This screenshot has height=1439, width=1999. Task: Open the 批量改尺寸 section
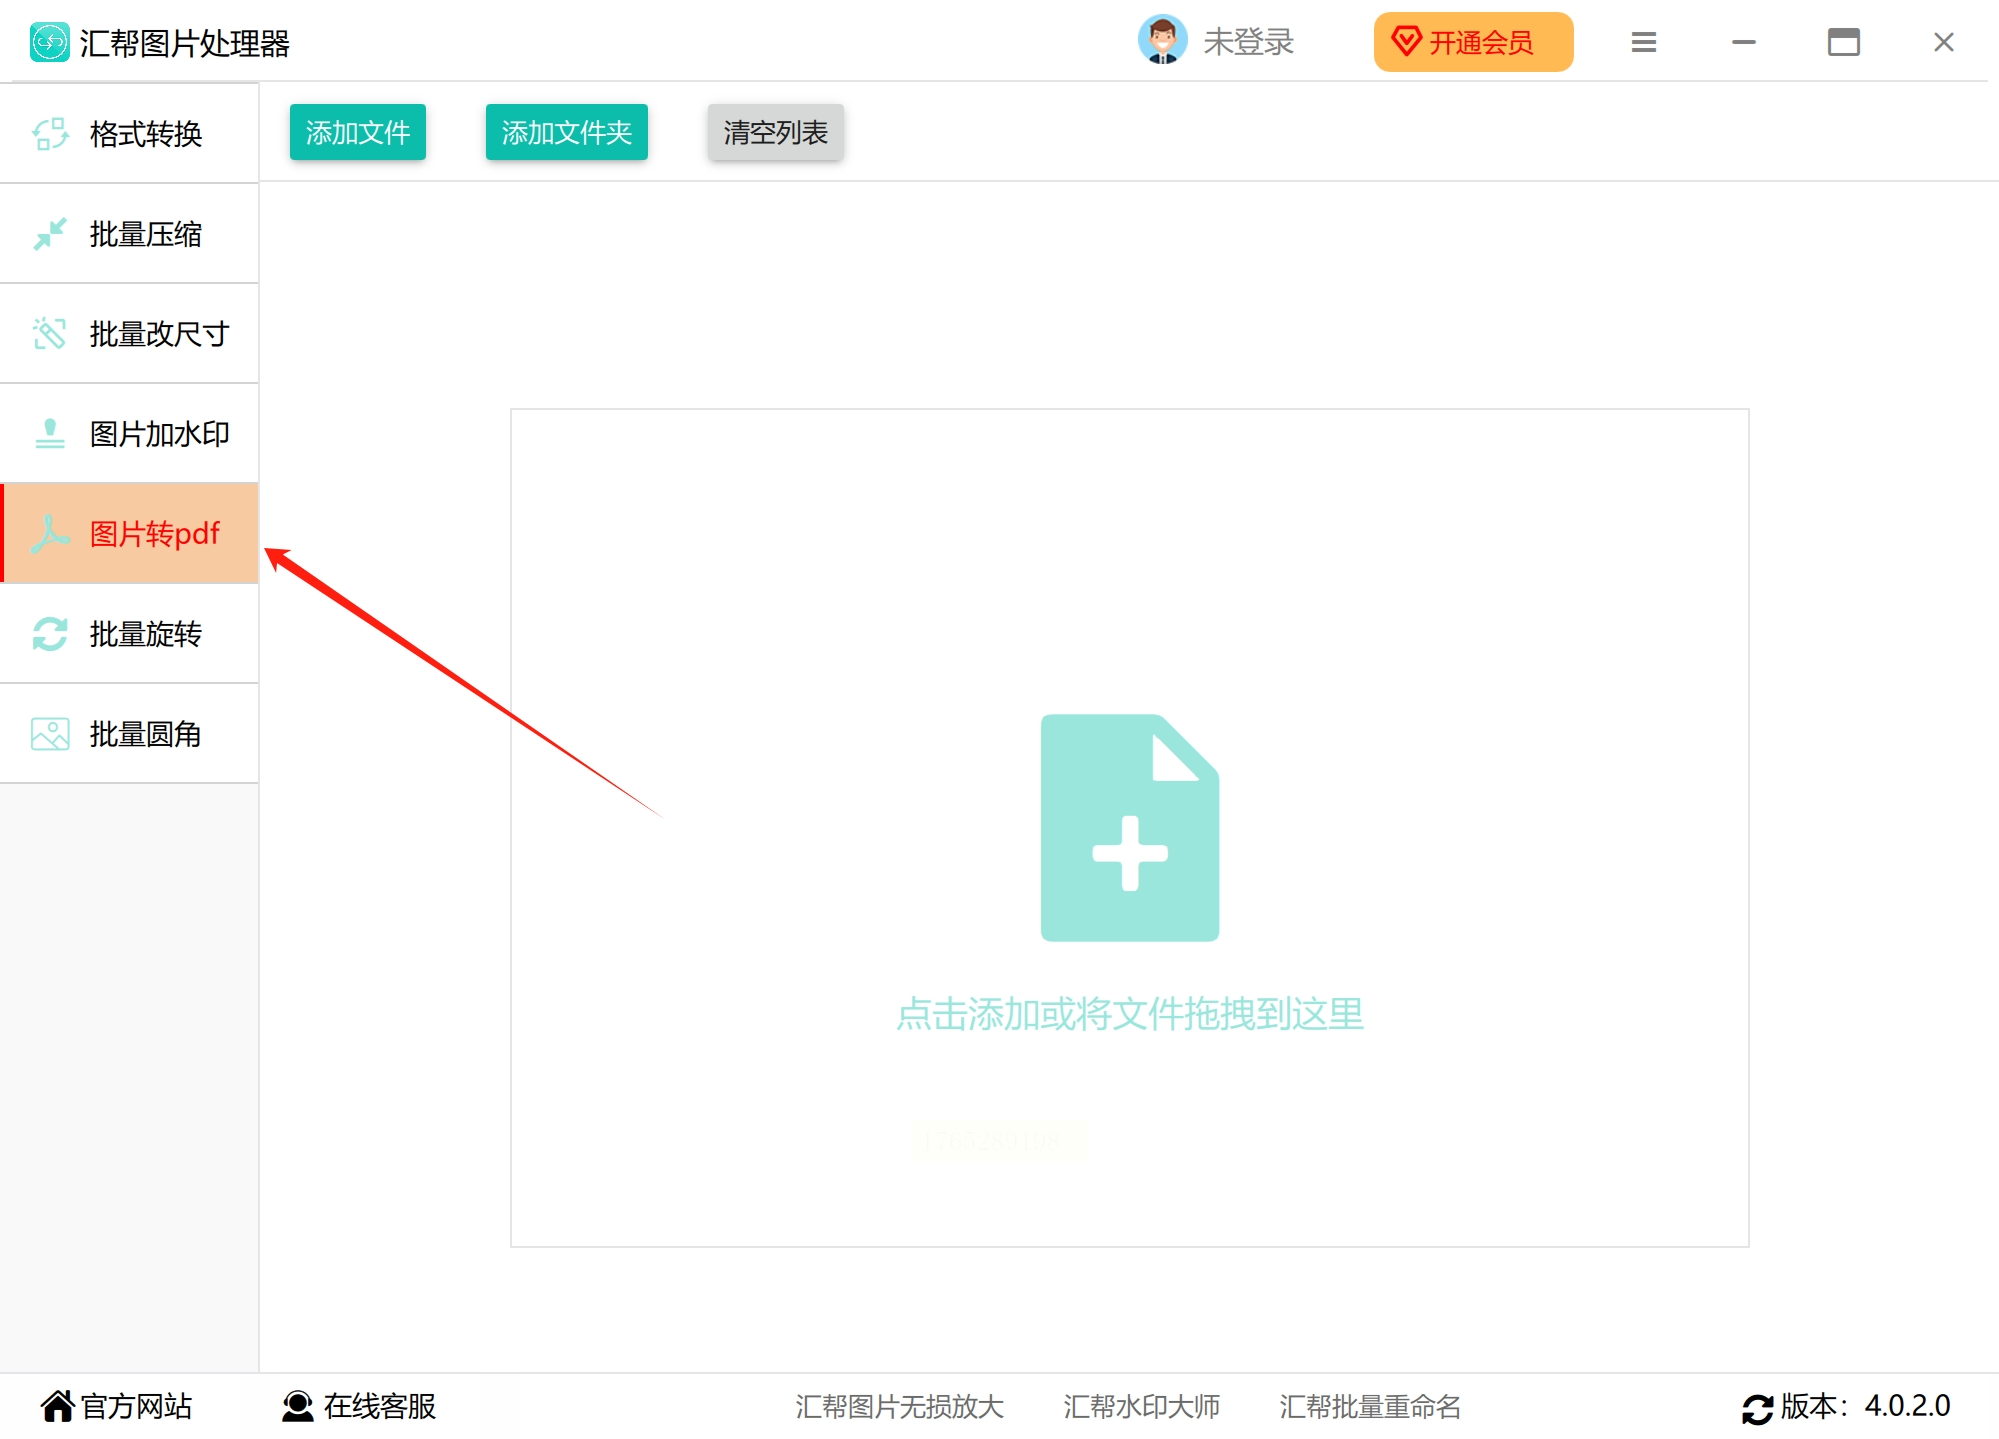(x=130, y=333)
